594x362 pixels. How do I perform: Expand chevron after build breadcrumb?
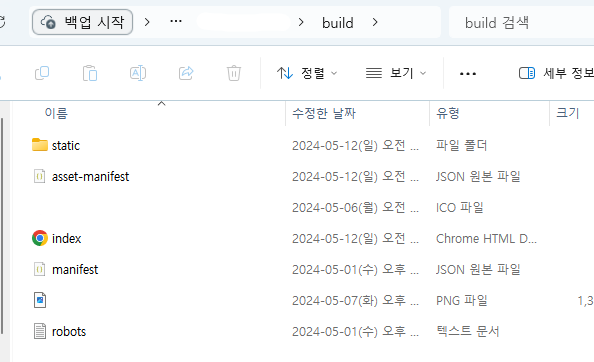375,22
